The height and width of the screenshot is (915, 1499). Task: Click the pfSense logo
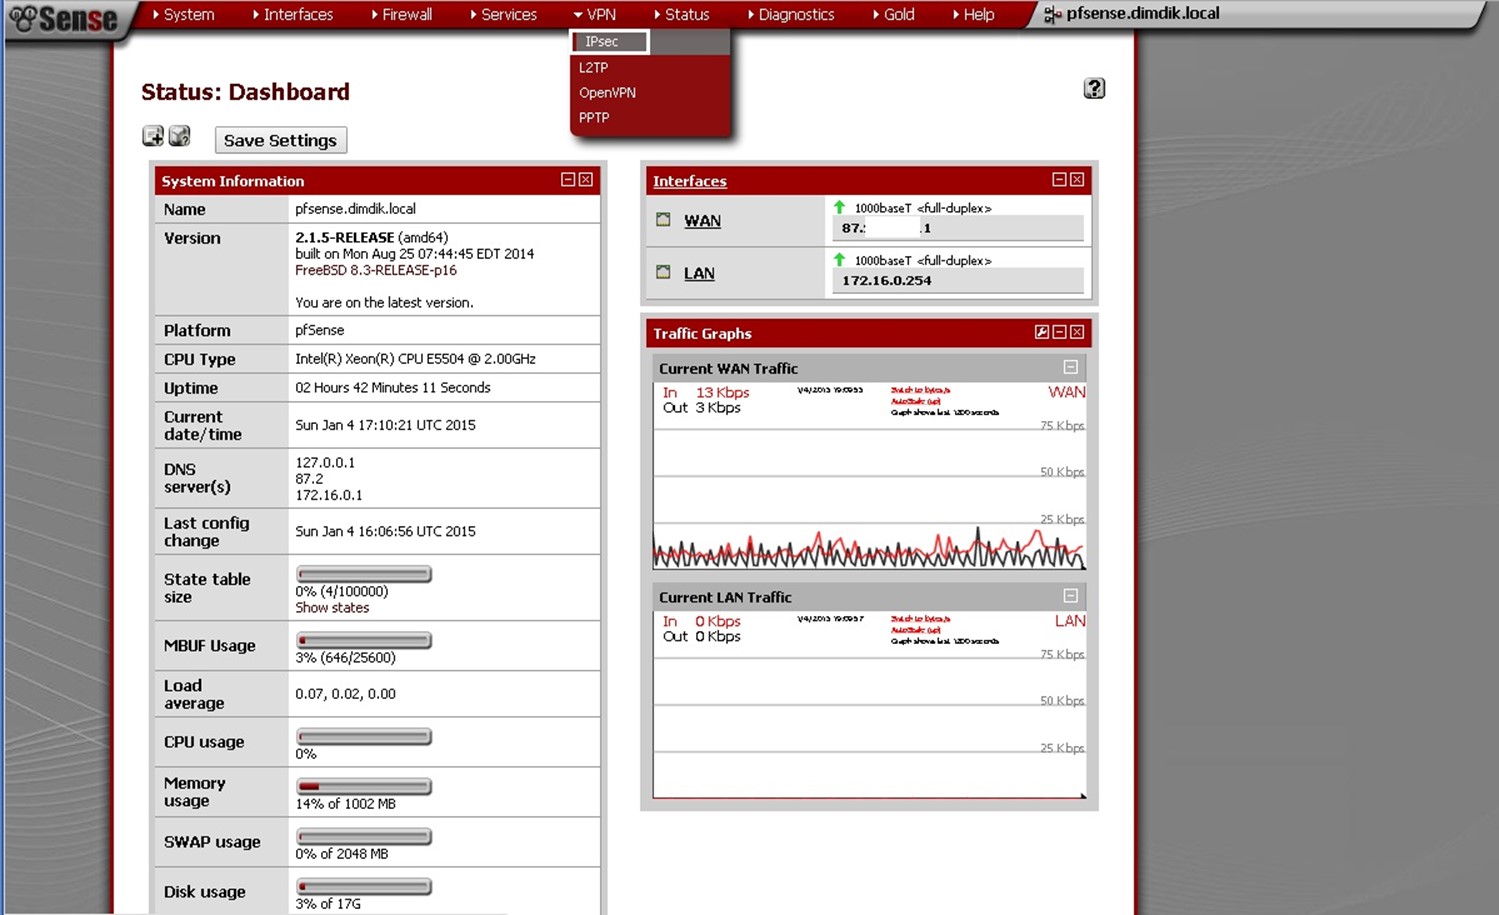(64, 18)
